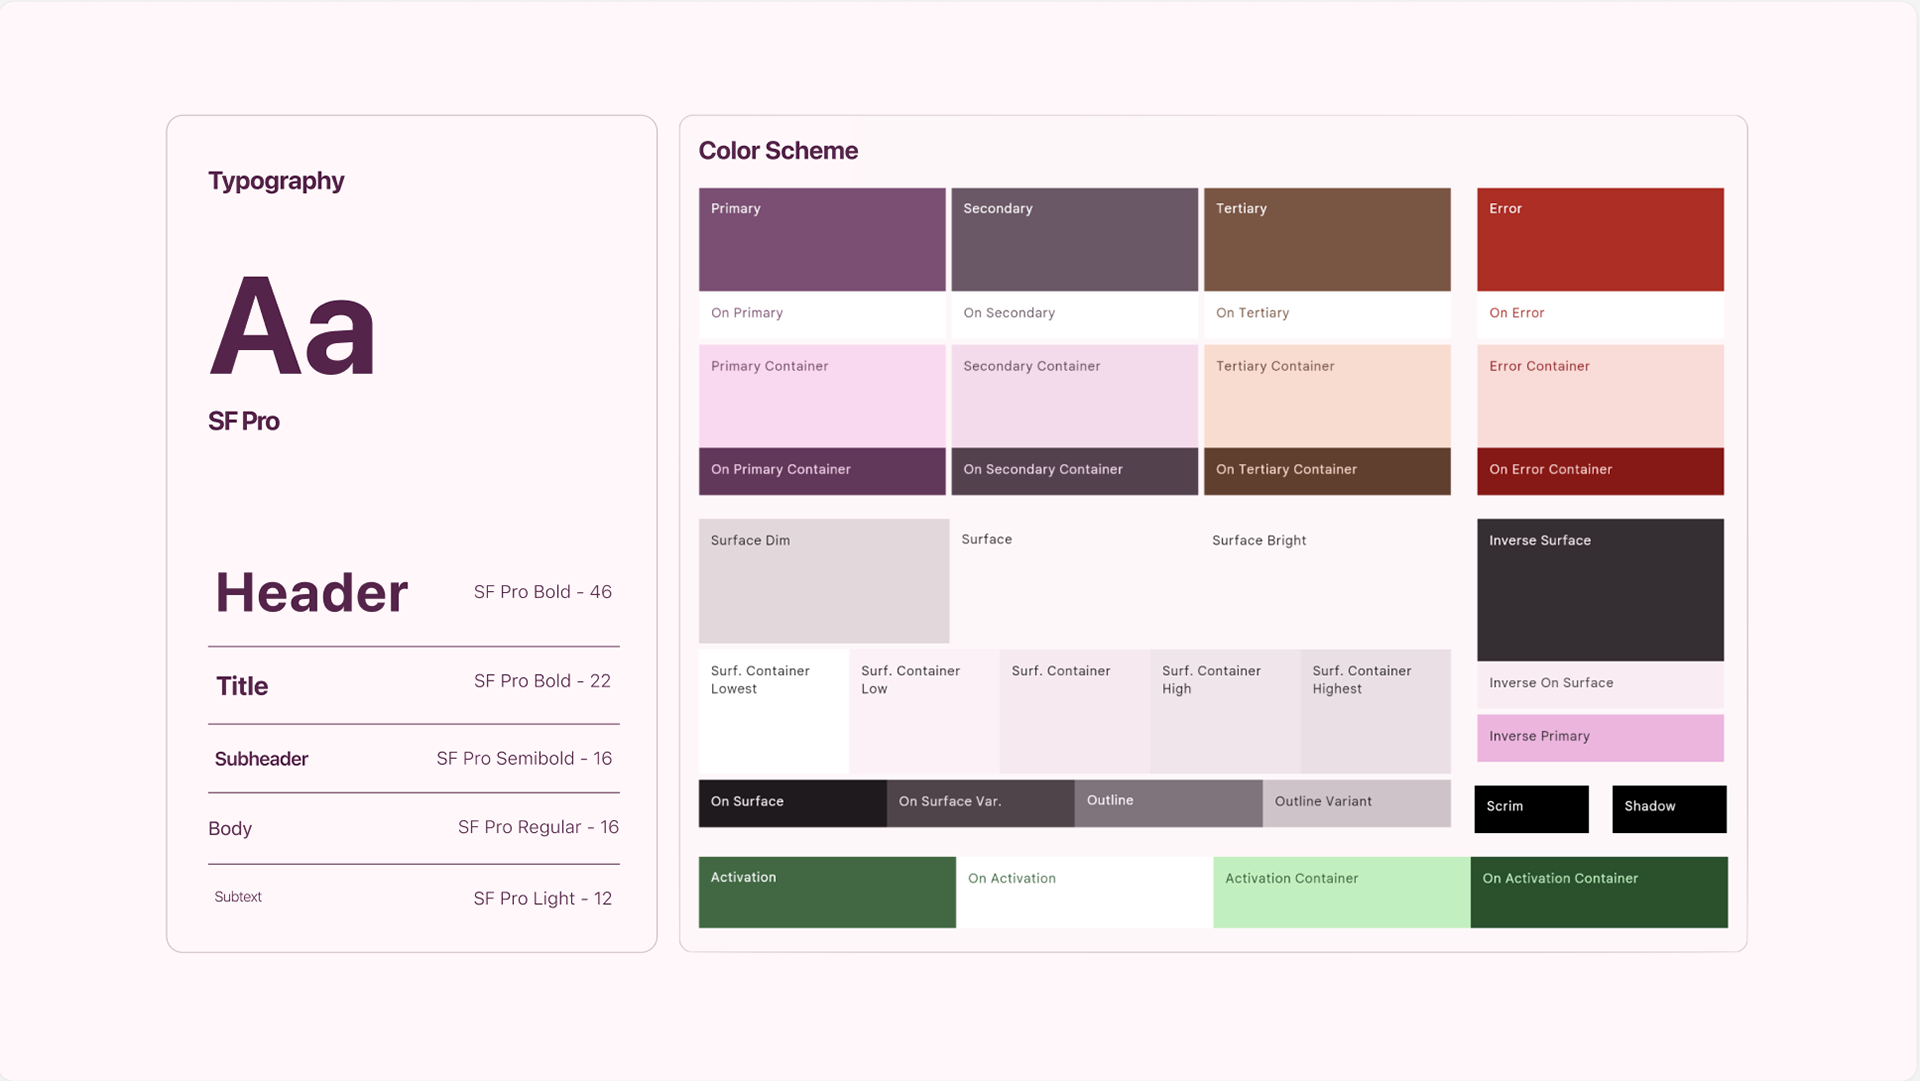Screen dimensions: 1920x1081
Task: Click the large Header text sample
Action: click(x=312, y=592)
